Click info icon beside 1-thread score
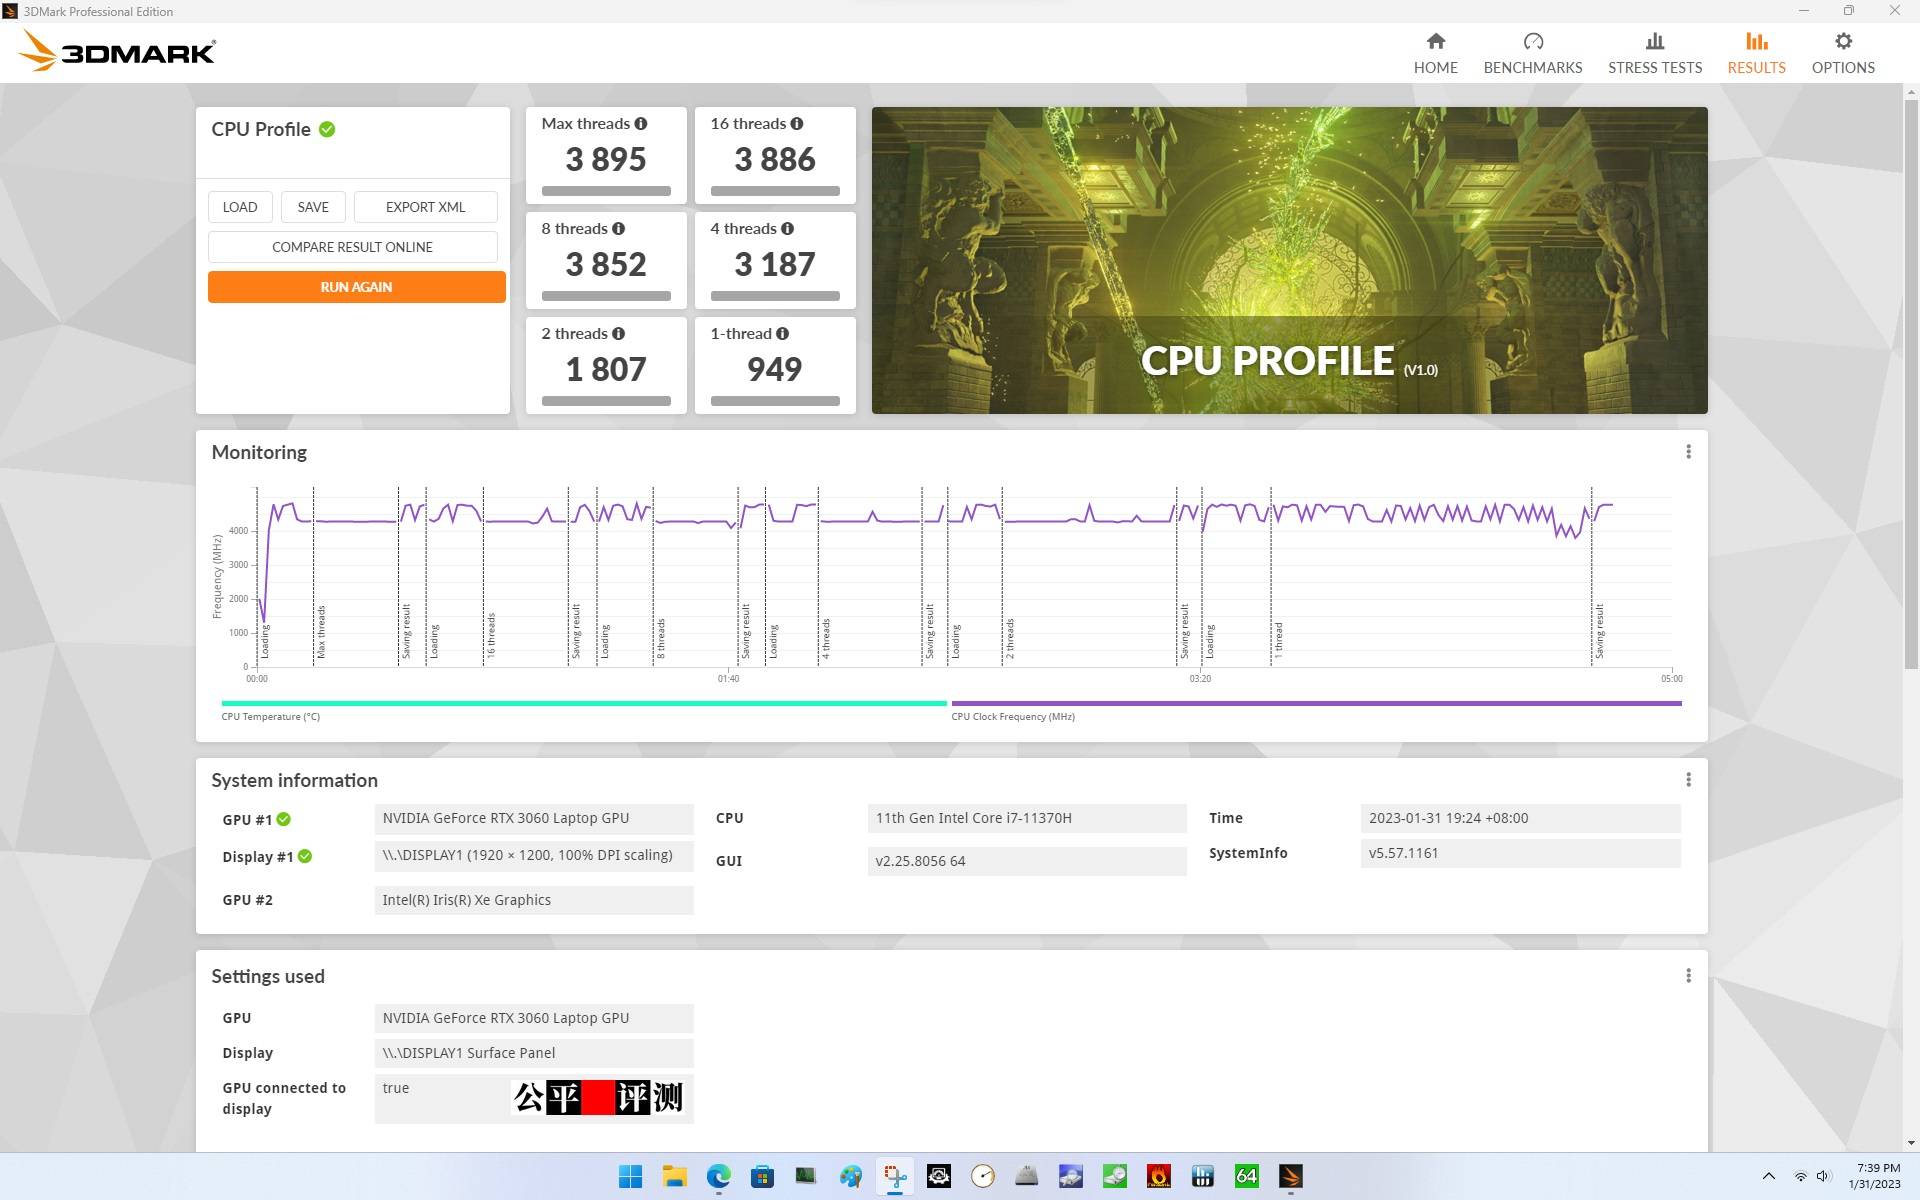 [x=782, y=334]
